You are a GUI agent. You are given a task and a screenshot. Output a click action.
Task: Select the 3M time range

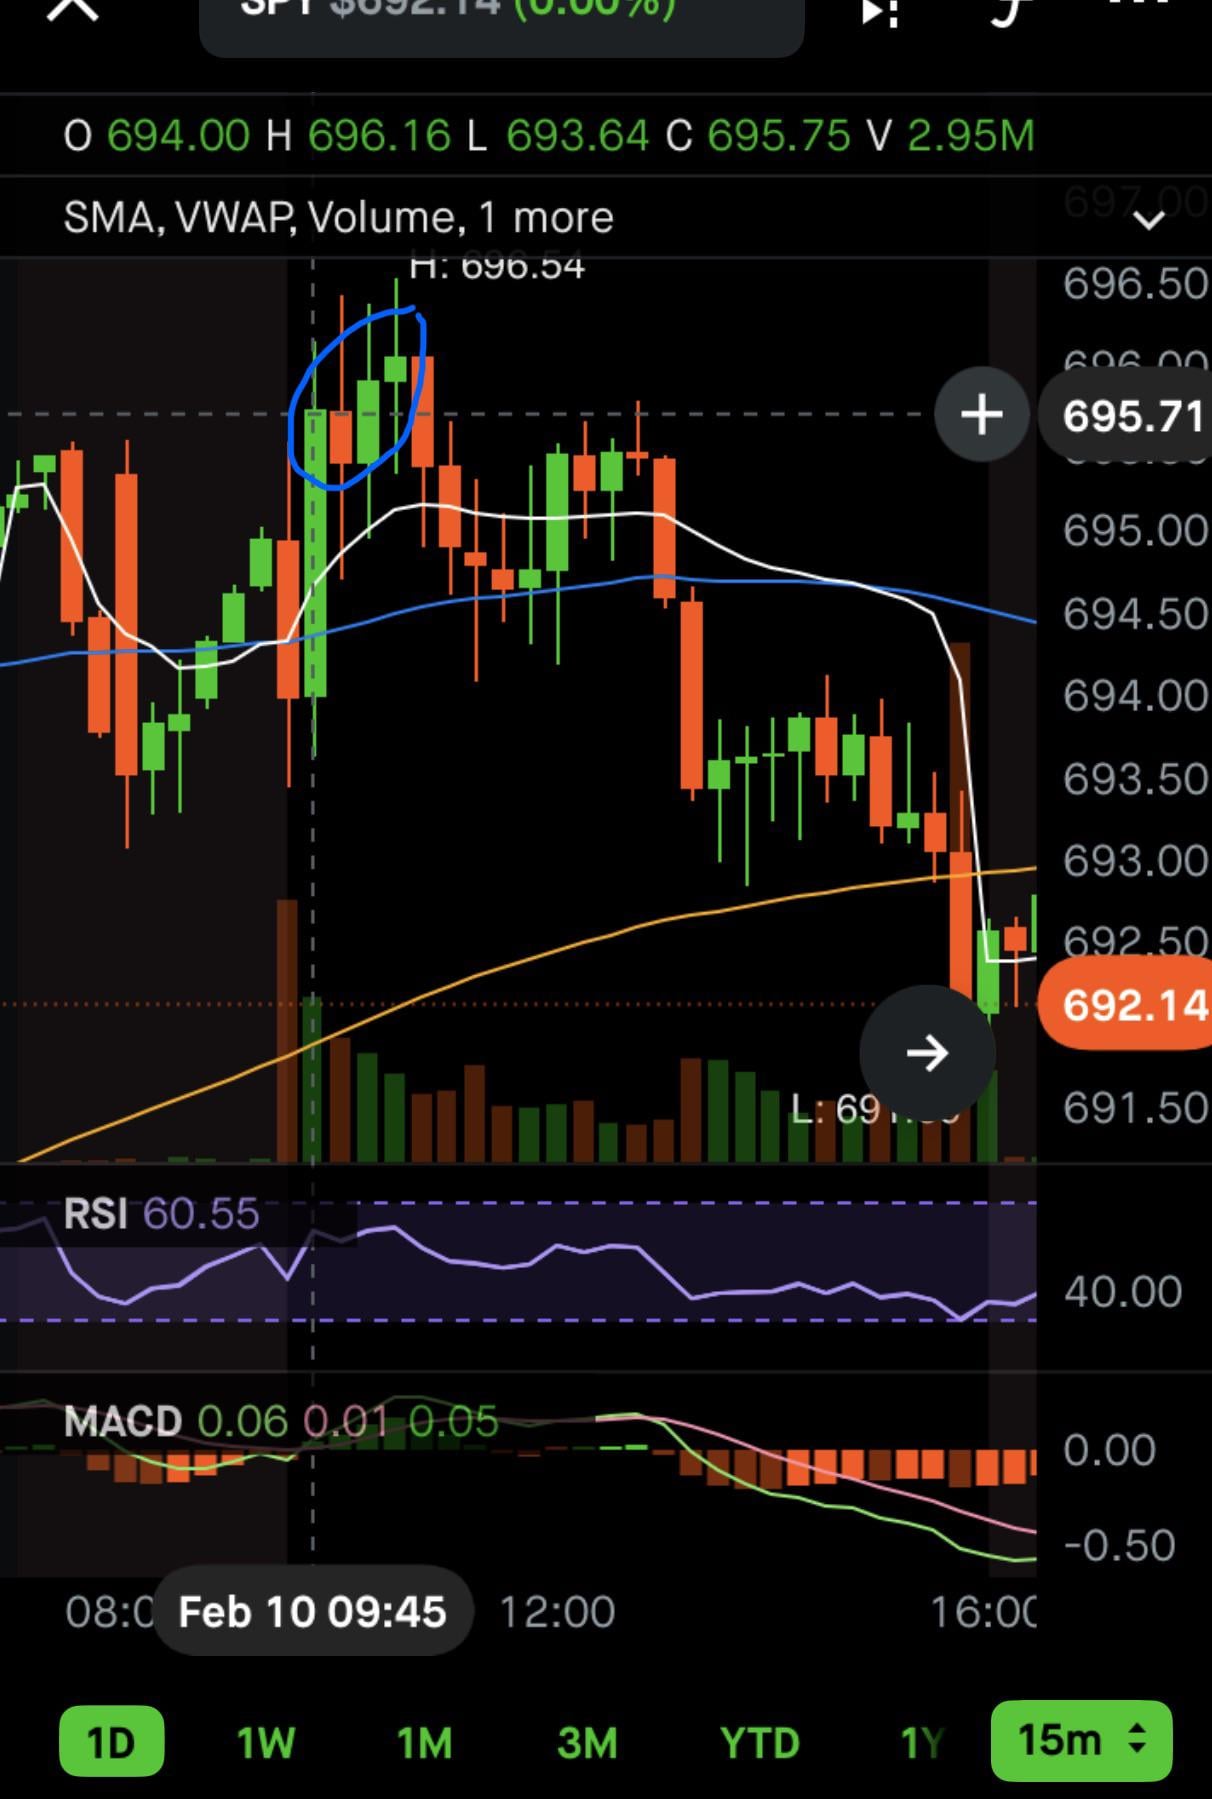(x=587, y=1742)
